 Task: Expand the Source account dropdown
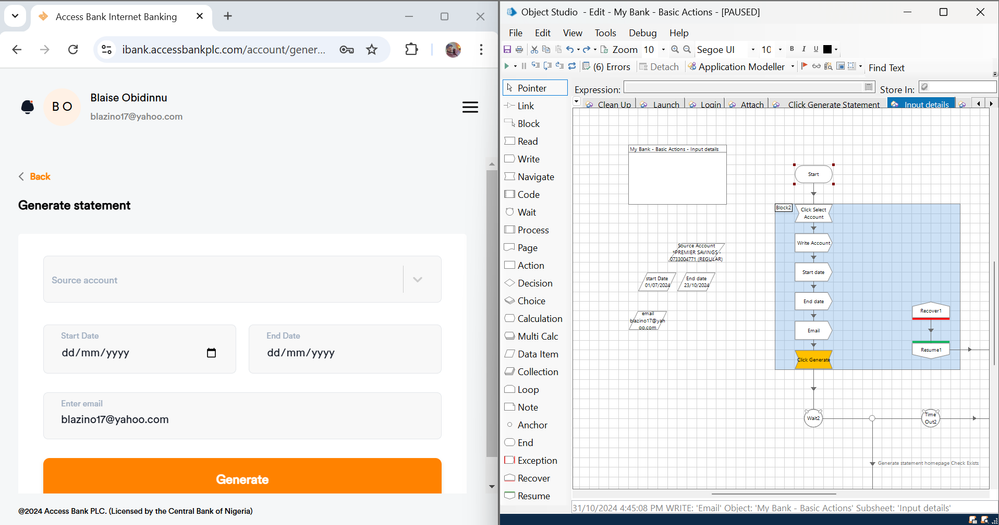point(418,280)
